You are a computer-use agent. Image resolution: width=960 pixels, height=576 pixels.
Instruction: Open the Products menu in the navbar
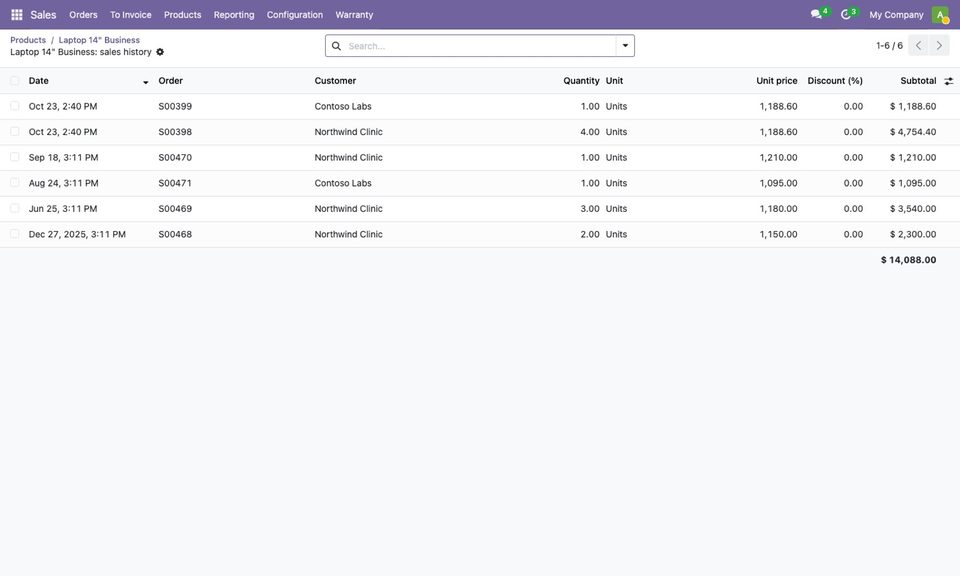[x=182, y=15]
